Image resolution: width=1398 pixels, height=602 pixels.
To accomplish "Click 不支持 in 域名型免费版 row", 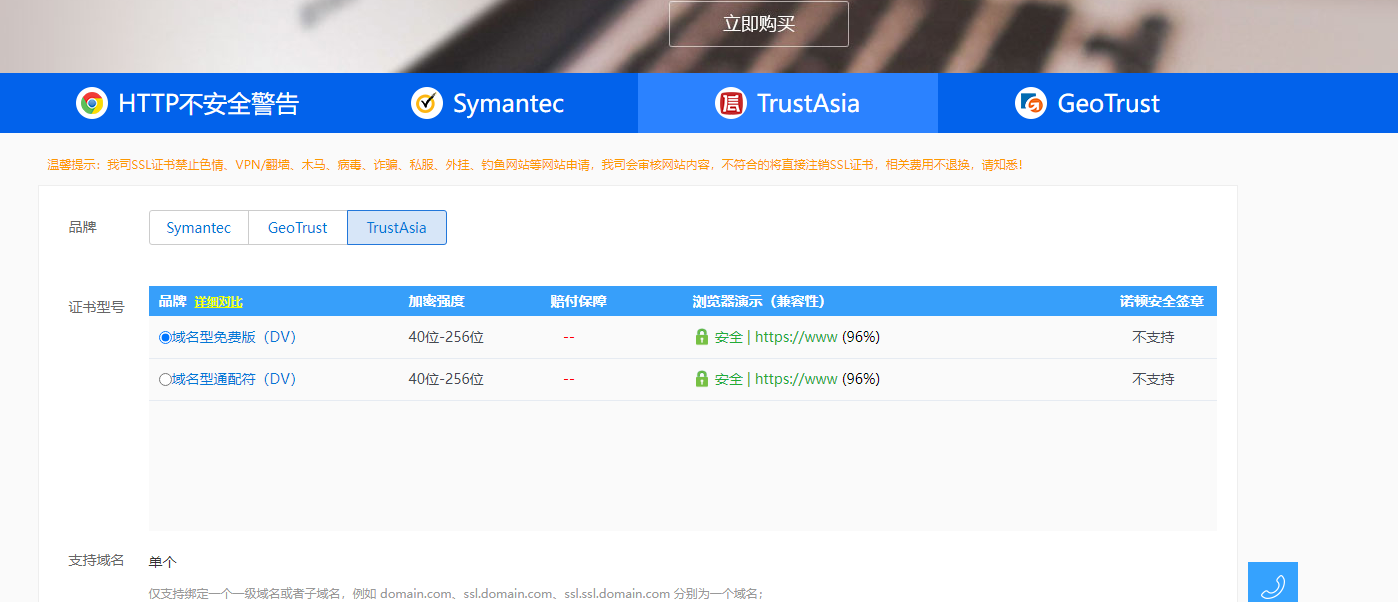I will point(1153,338).
